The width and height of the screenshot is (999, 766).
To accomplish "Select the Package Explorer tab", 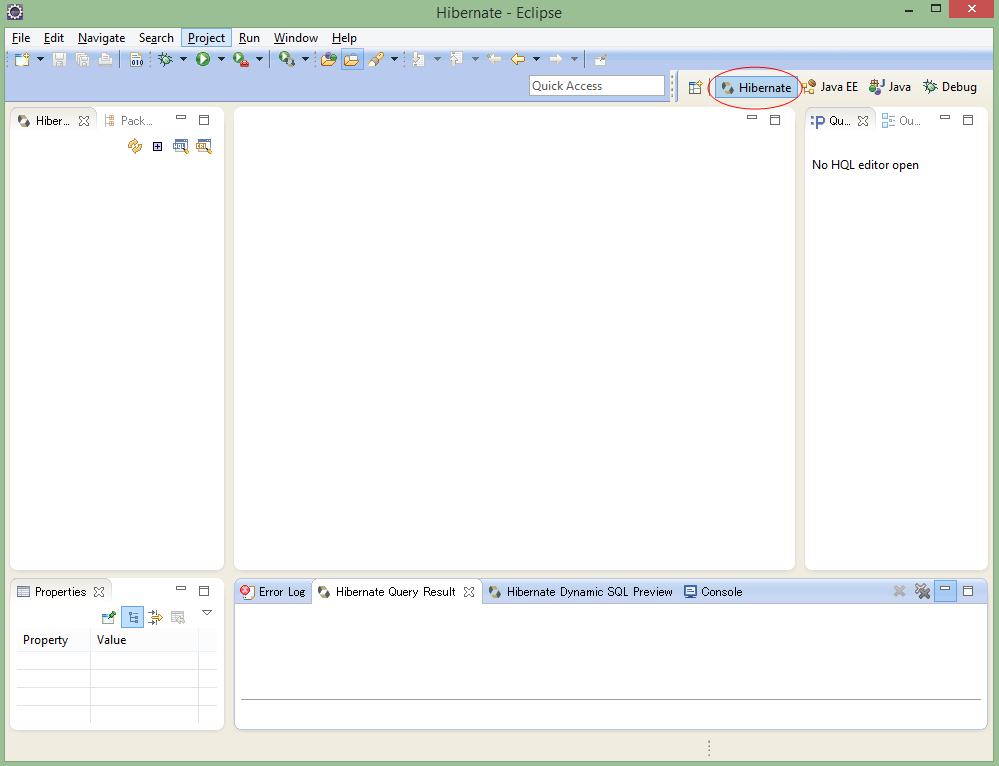I will coord(129,120).
